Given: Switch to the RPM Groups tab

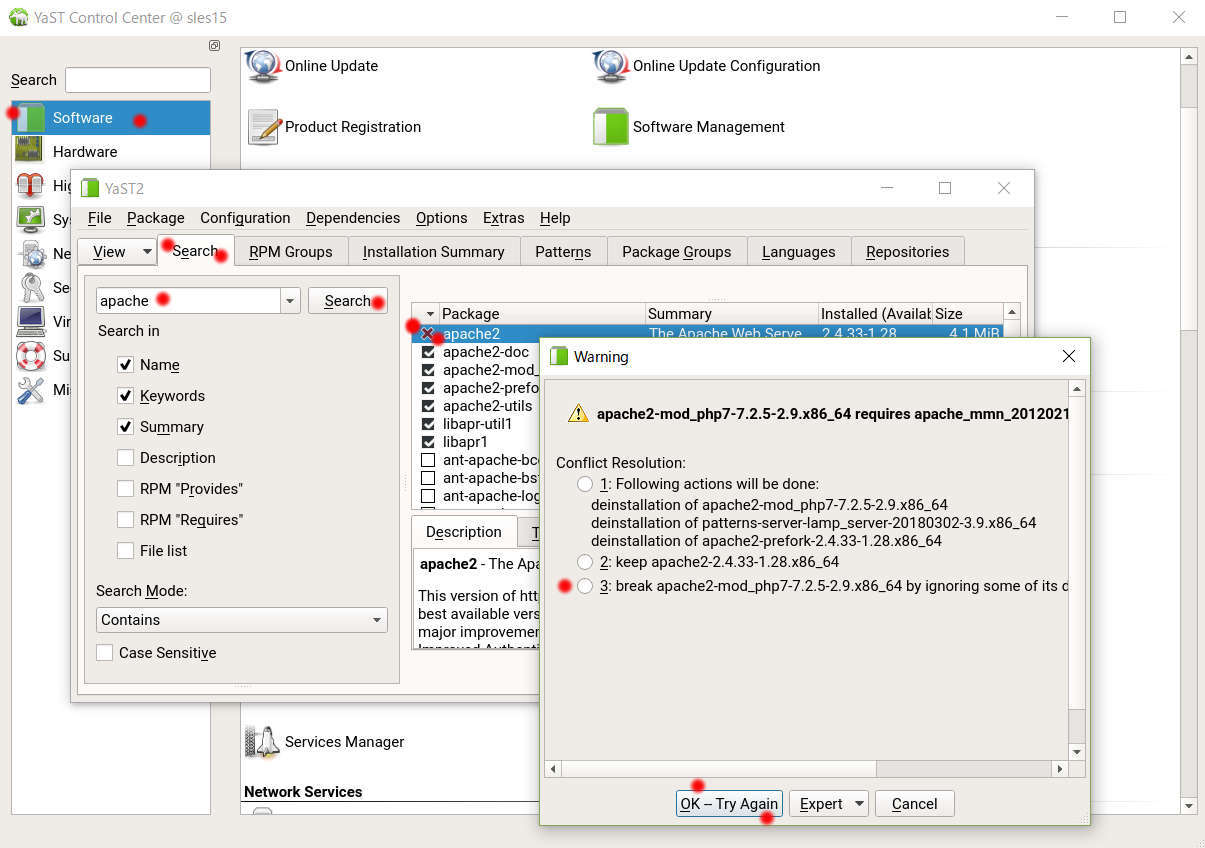Looking at the screenshot, I should (291, 252).
